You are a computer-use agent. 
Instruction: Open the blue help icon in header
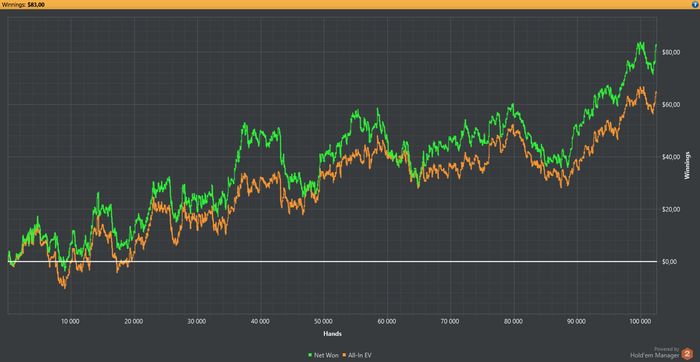pyautogui.click(x=695, y=4)
